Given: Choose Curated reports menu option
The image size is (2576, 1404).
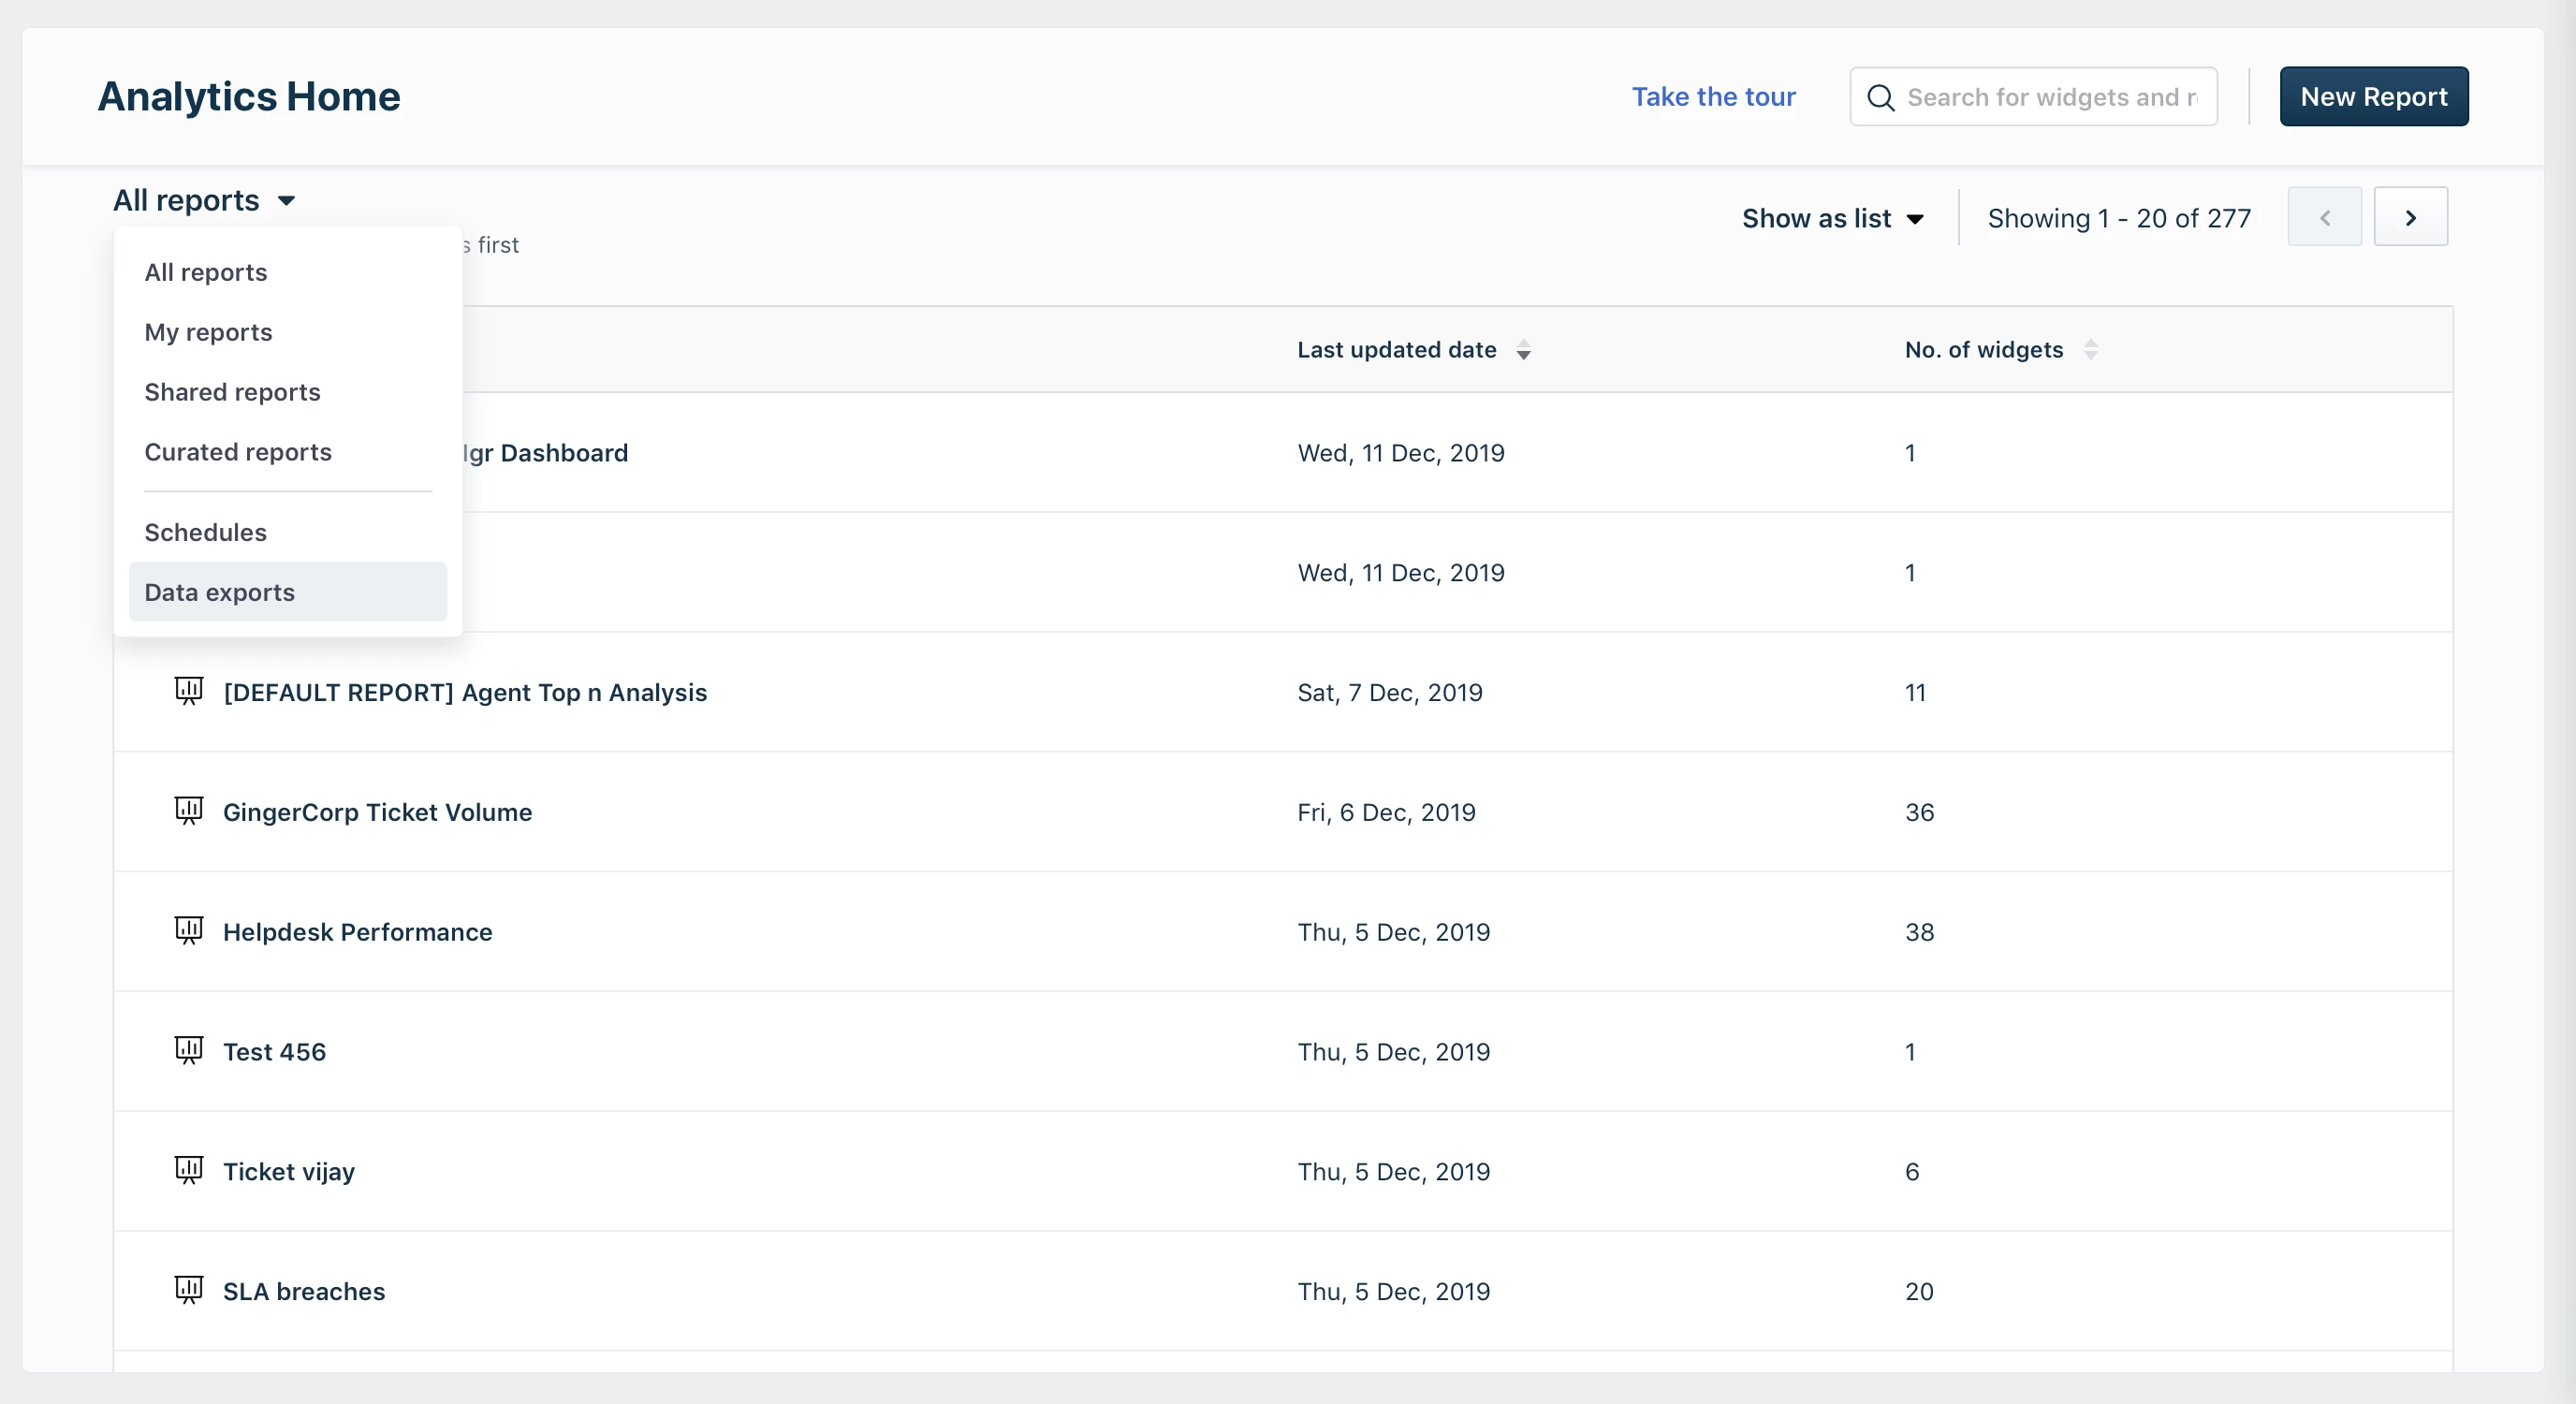Looking at the screenshot, I should point(238,452).
